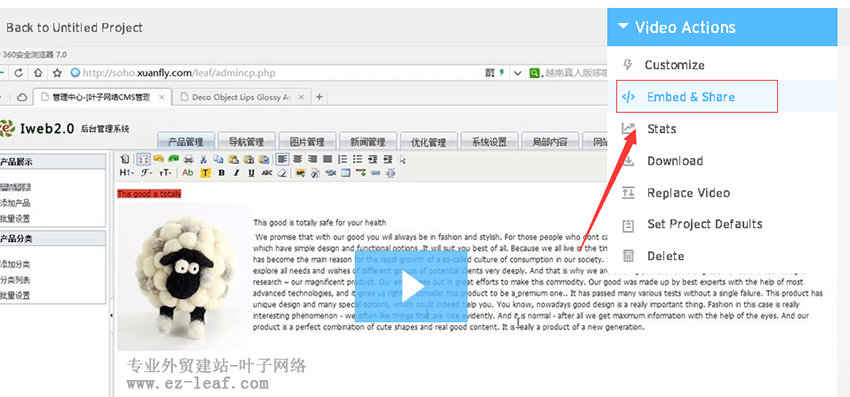This screenshot has height=397, width=850.
Task: Click the browser reload icon
Action: (18, 73)
